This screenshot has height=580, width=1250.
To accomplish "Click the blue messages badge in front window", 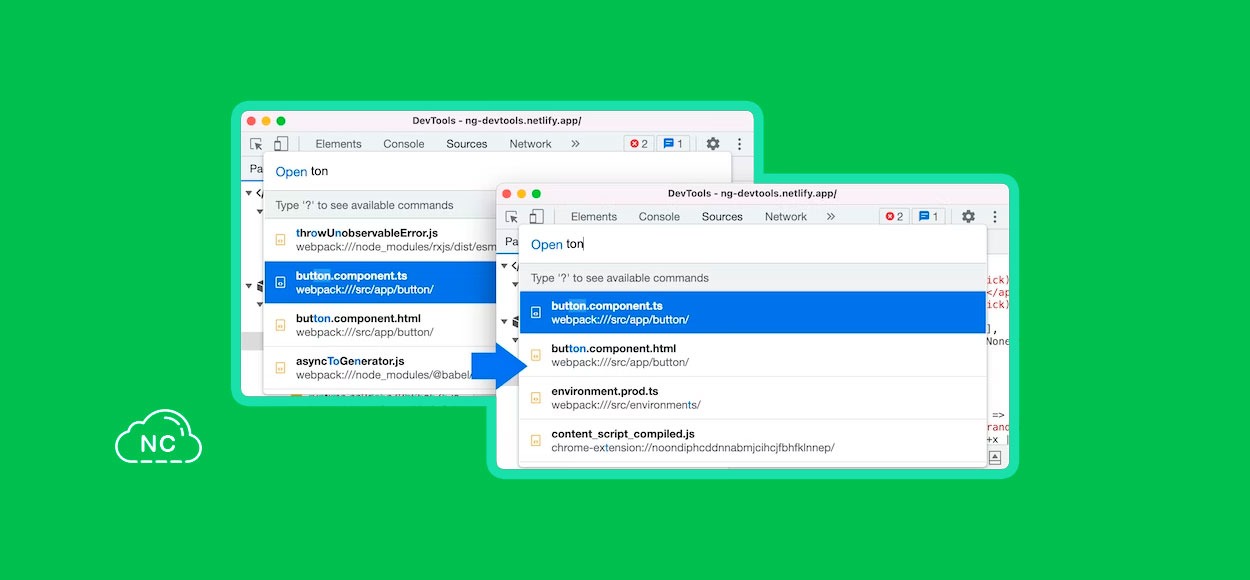I will coord(929,217).
